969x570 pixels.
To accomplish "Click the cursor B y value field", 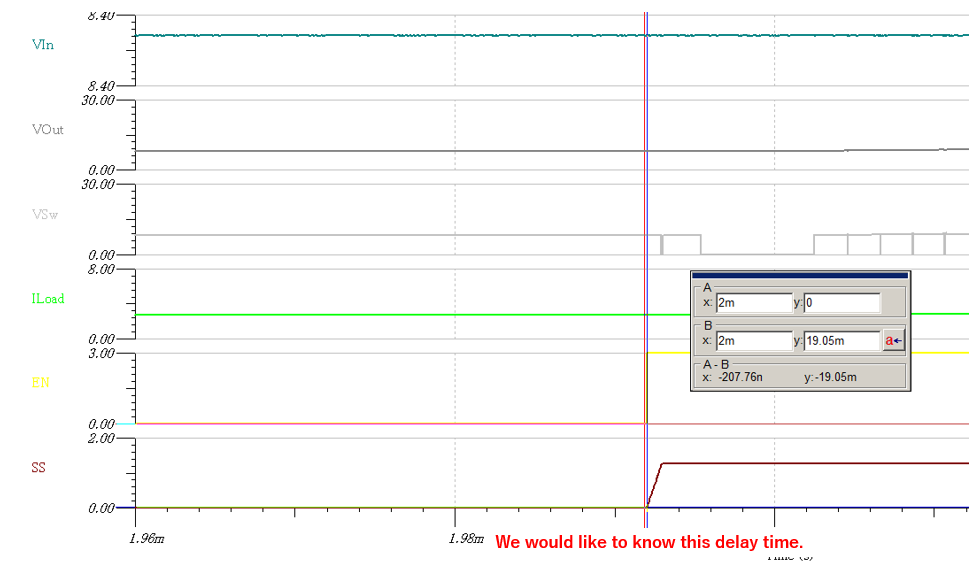I will point(842,341).
